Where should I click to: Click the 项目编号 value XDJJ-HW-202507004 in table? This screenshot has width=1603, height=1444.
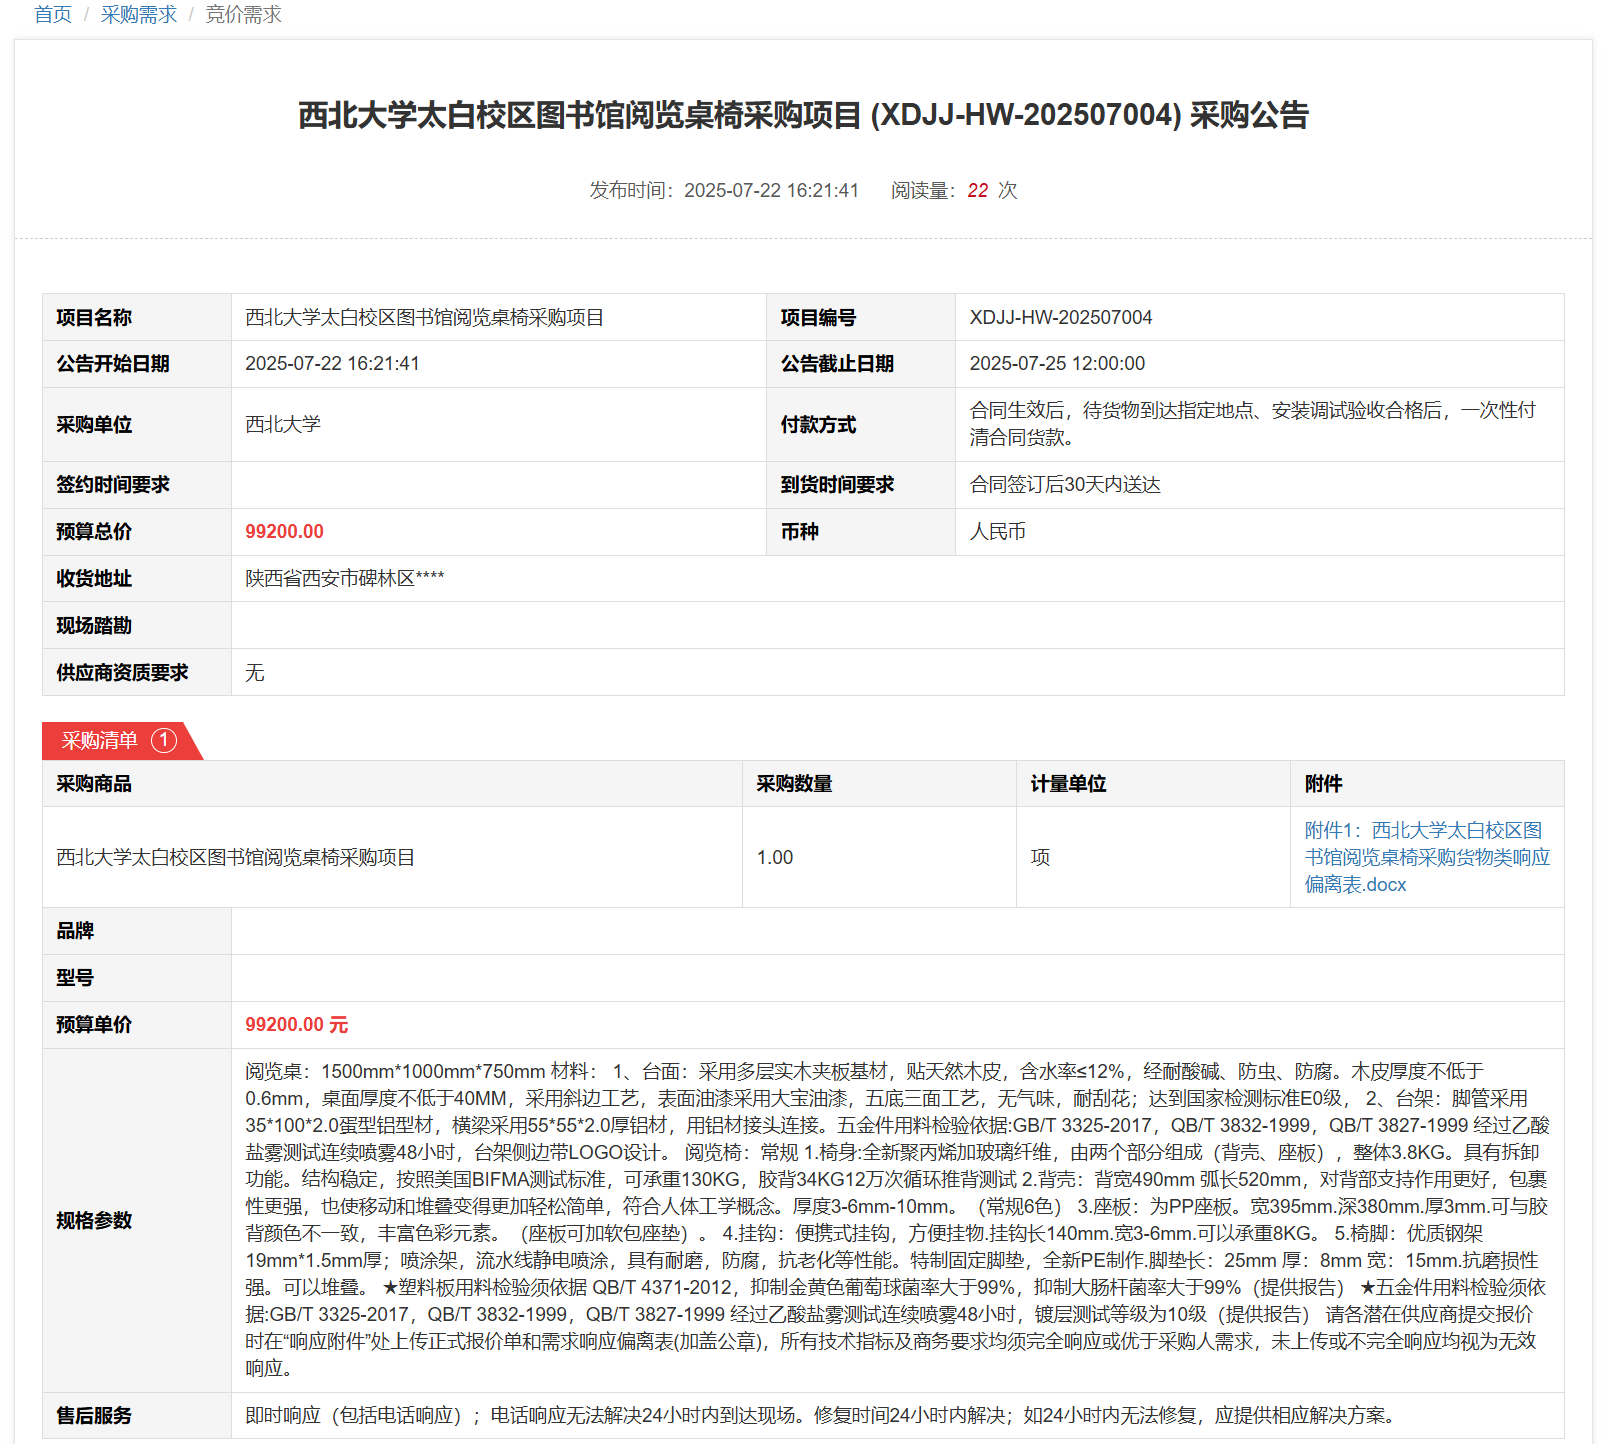point(1060,318)
